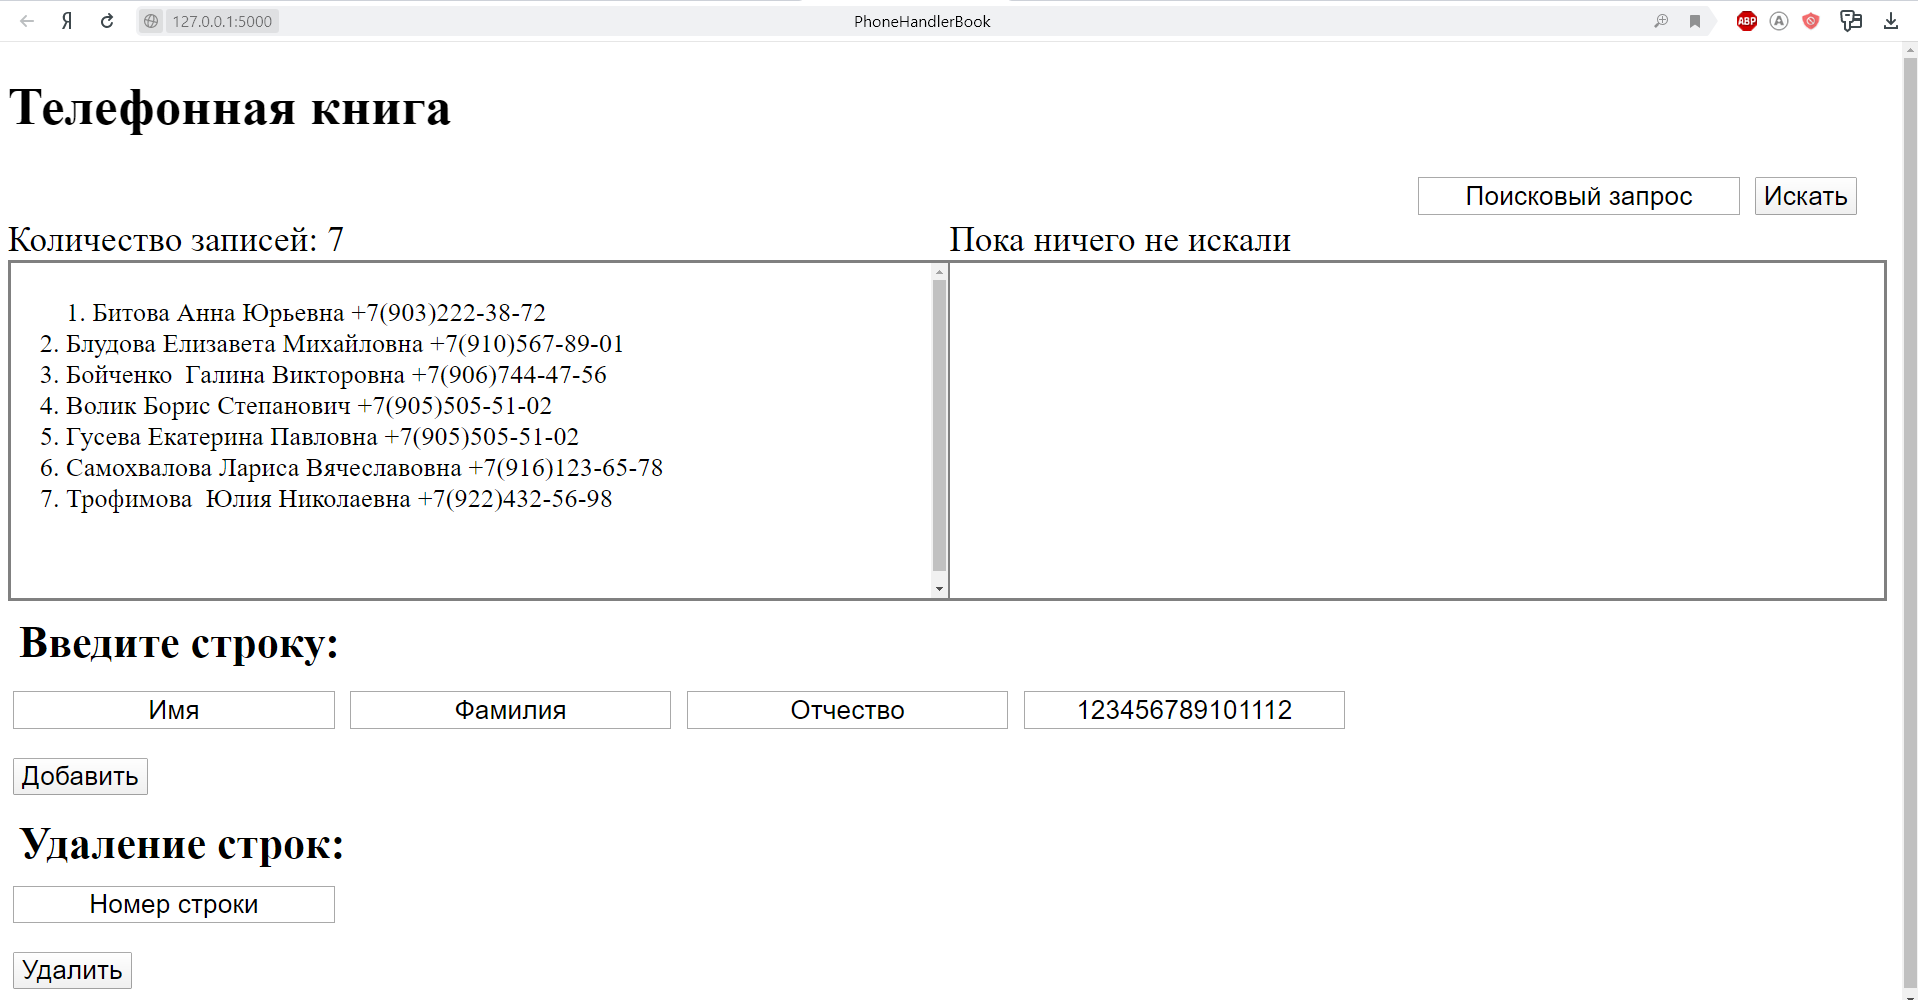Click the Пока ничего не искали label
The height and width of the screenshot is (1000, 1918).
[1120, 240]
